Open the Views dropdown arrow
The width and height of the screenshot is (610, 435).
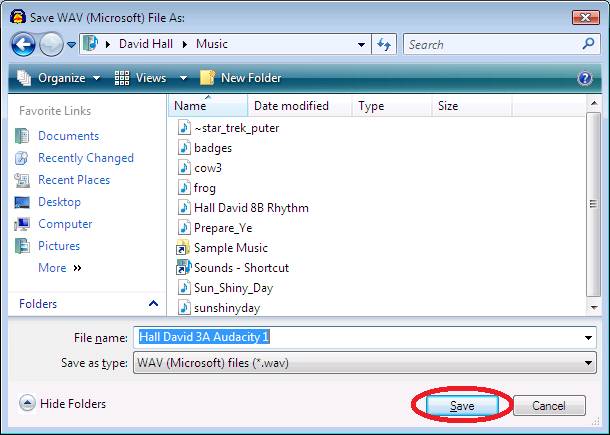183,78
